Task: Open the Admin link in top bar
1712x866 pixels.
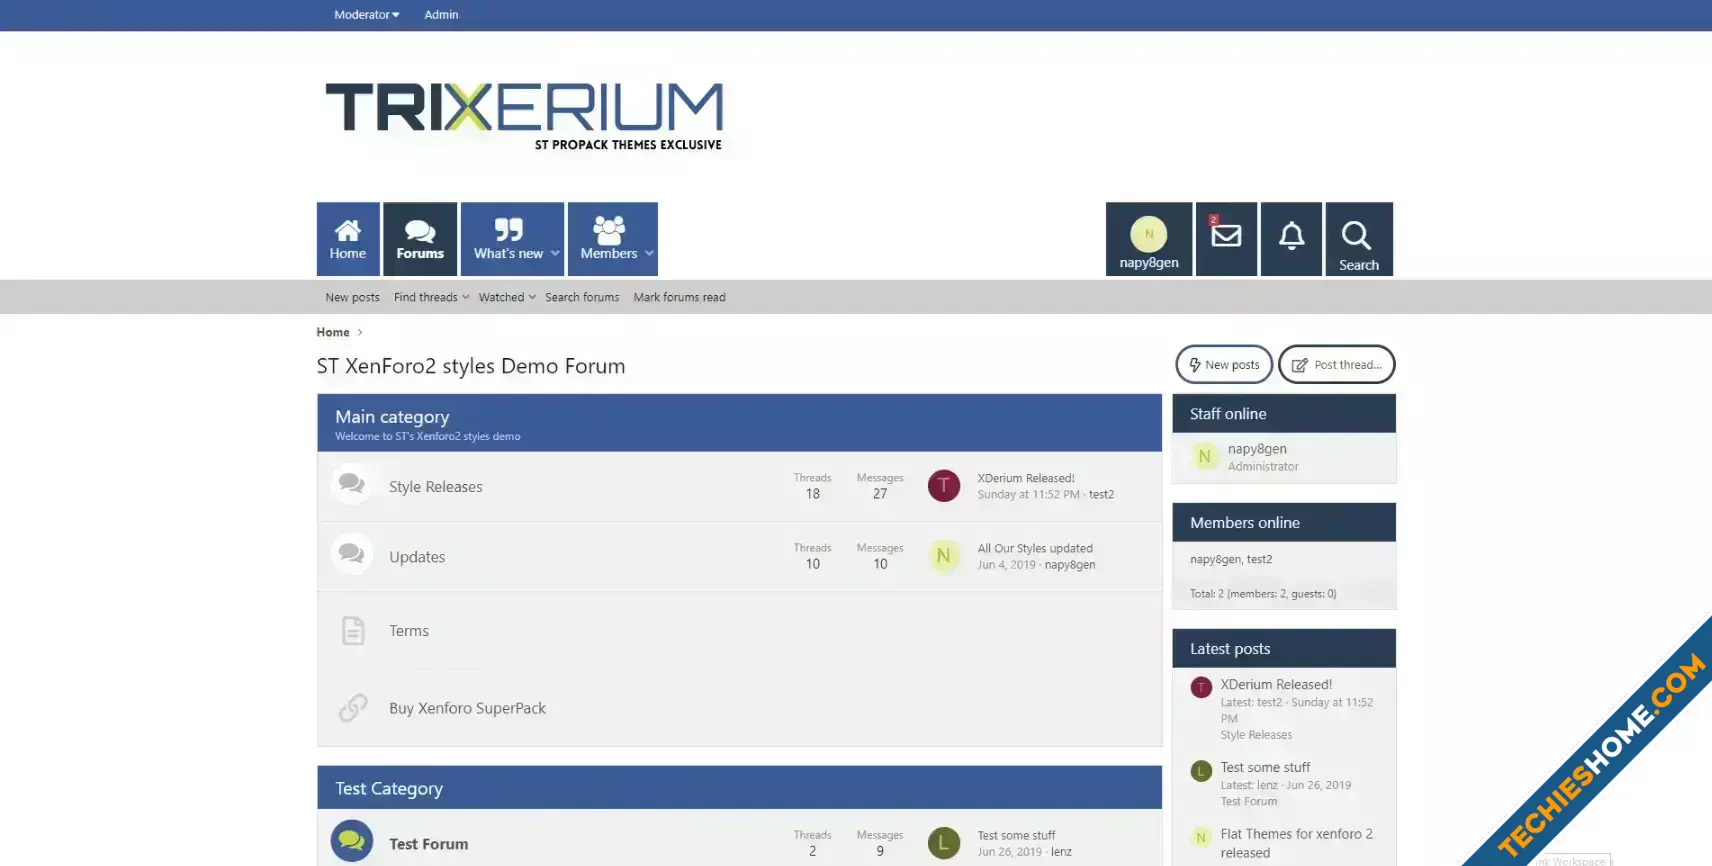Action: point(441,15)
